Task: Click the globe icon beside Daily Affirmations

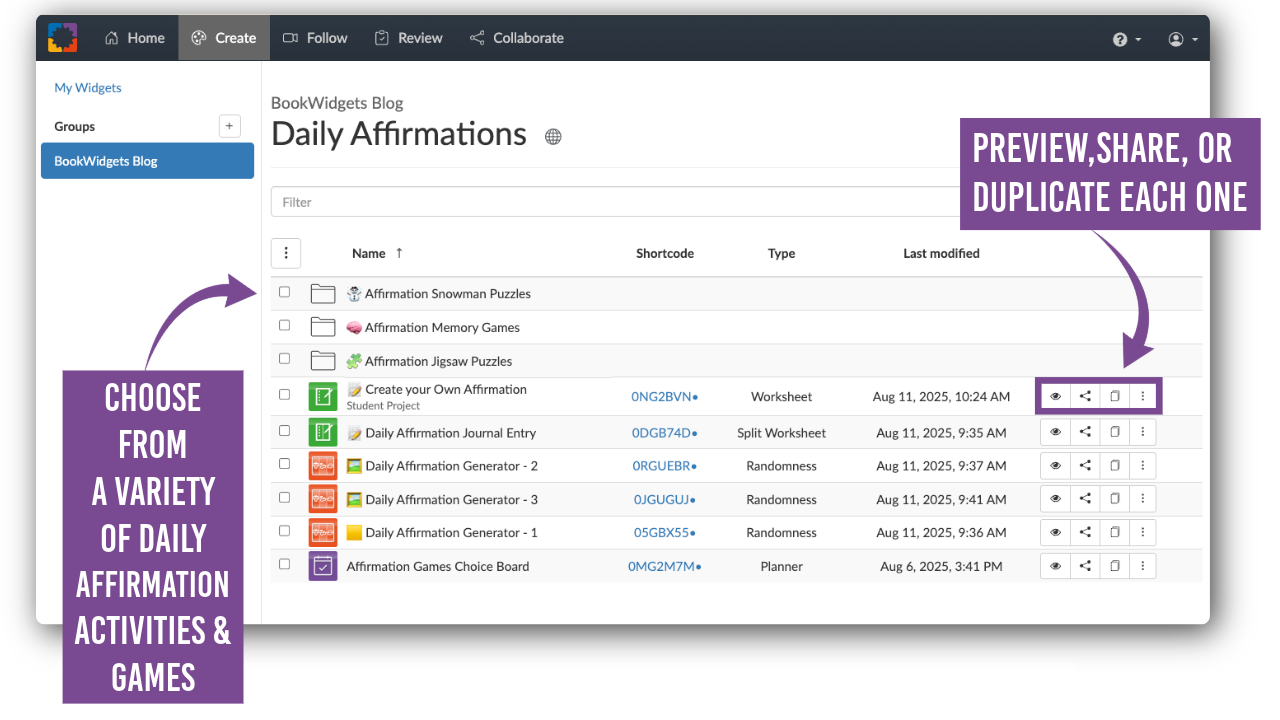Action: 553,137
